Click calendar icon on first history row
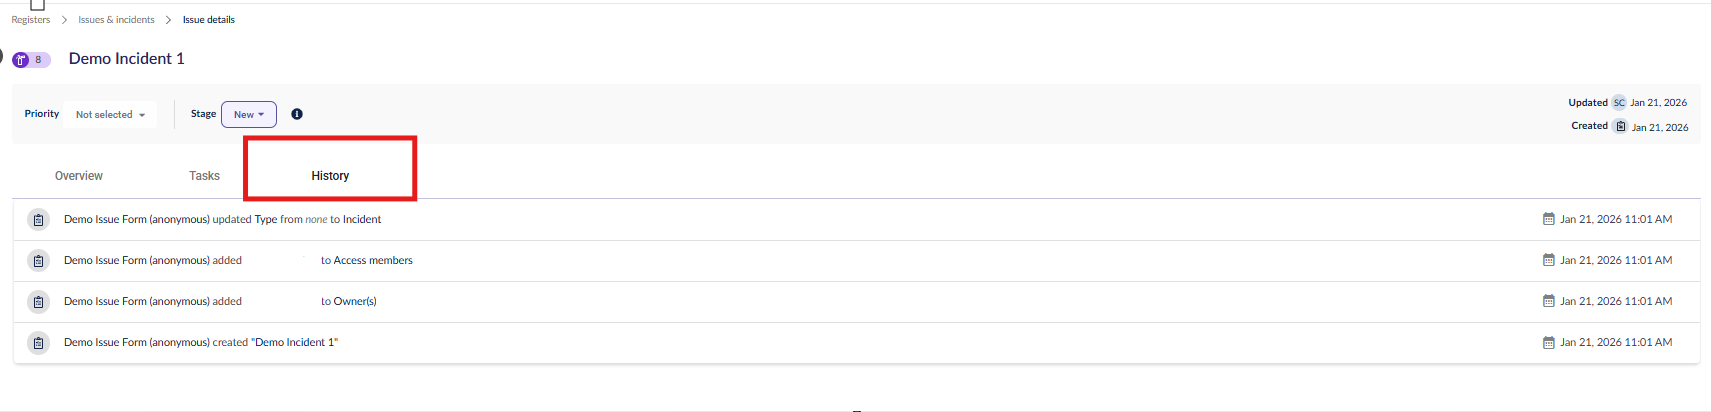The height and width of the screenshot is (412, 1711). point(1549,219)
